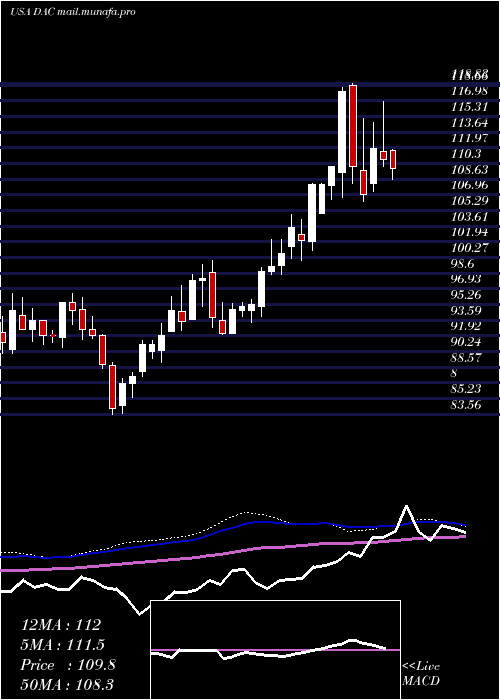The height and width of the screenshot is (700, 500).
Task: Click the 90.24 price axis label
Action: pyautogui.click(x=467, y=342)
